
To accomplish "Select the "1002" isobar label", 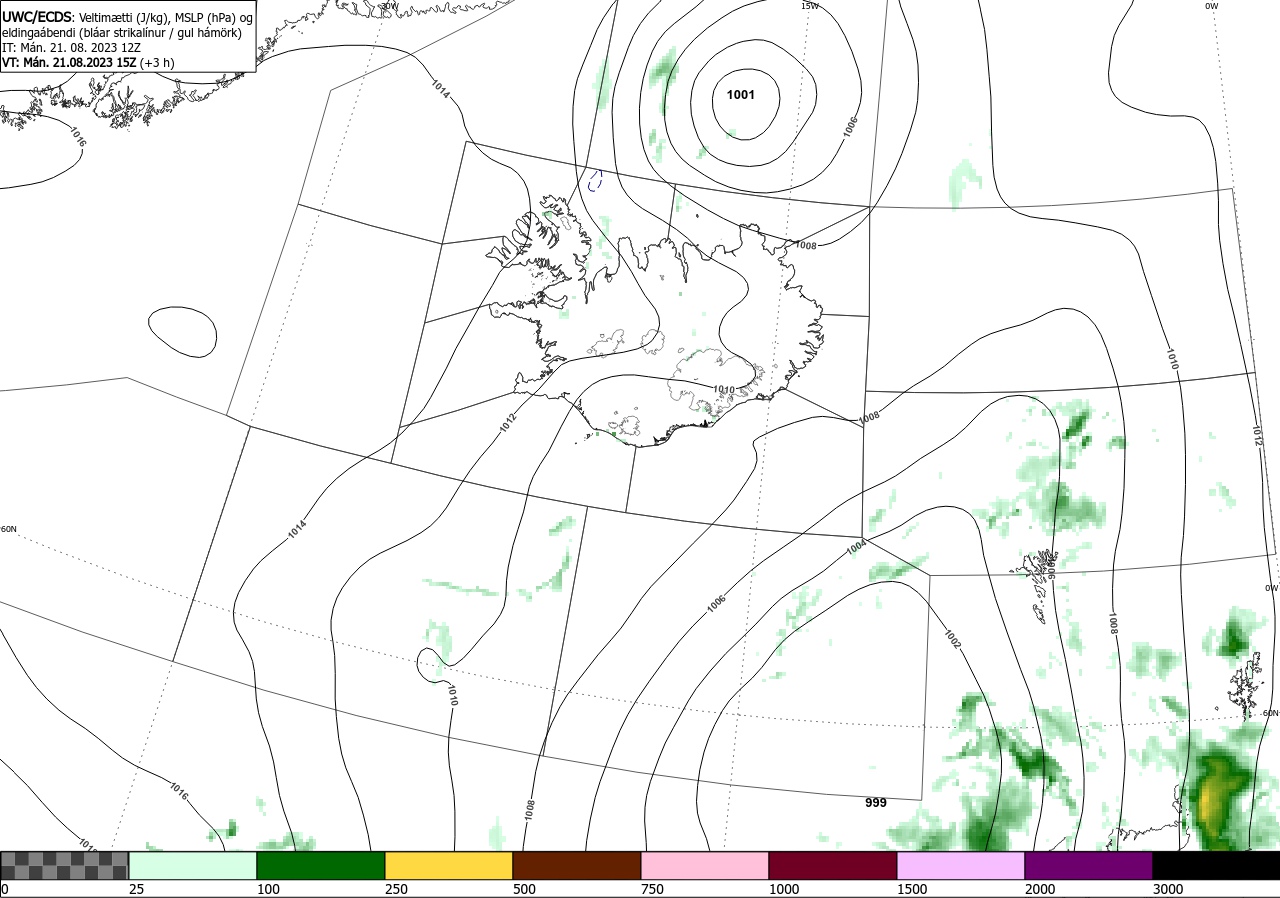I will (951, 638).
